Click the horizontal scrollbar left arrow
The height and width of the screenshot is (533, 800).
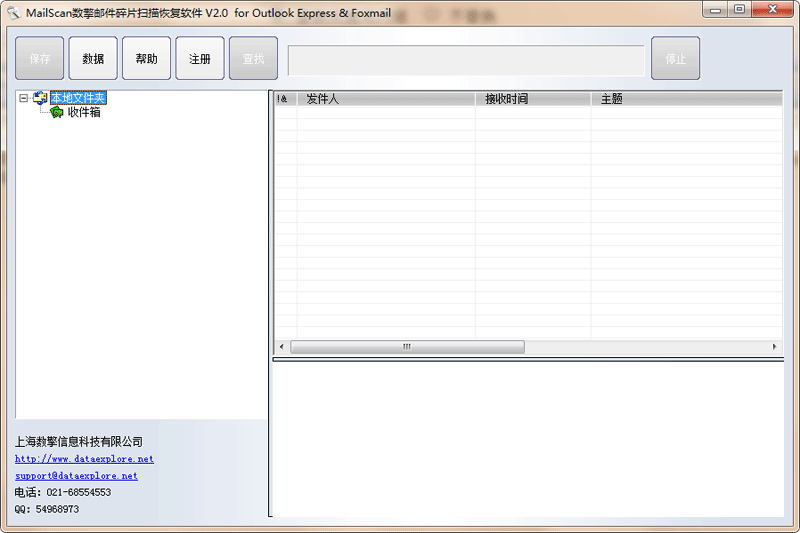[x=282, y=347]
